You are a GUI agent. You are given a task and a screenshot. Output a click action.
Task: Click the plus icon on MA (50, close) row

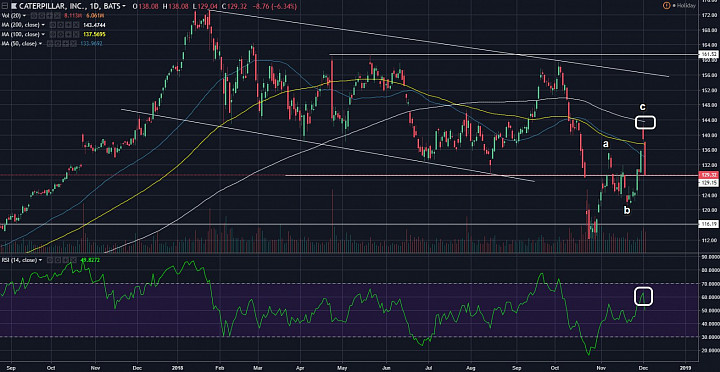tap(65, 44)
